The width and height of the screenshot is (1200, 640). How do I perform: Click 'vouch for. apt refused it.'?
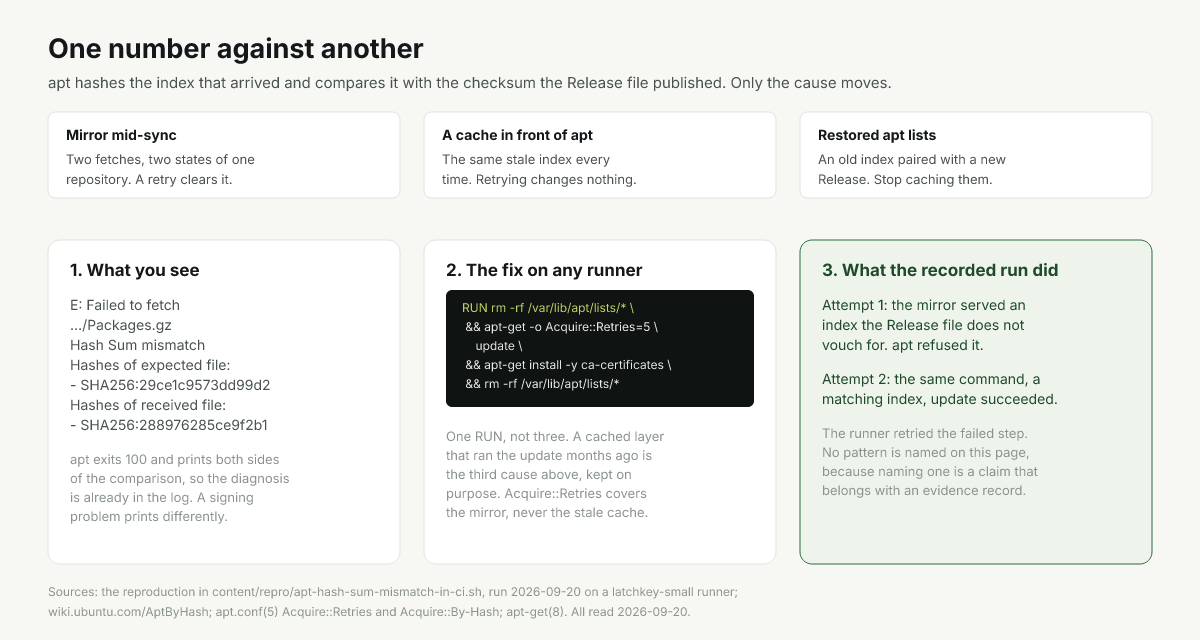coord(903,345)
